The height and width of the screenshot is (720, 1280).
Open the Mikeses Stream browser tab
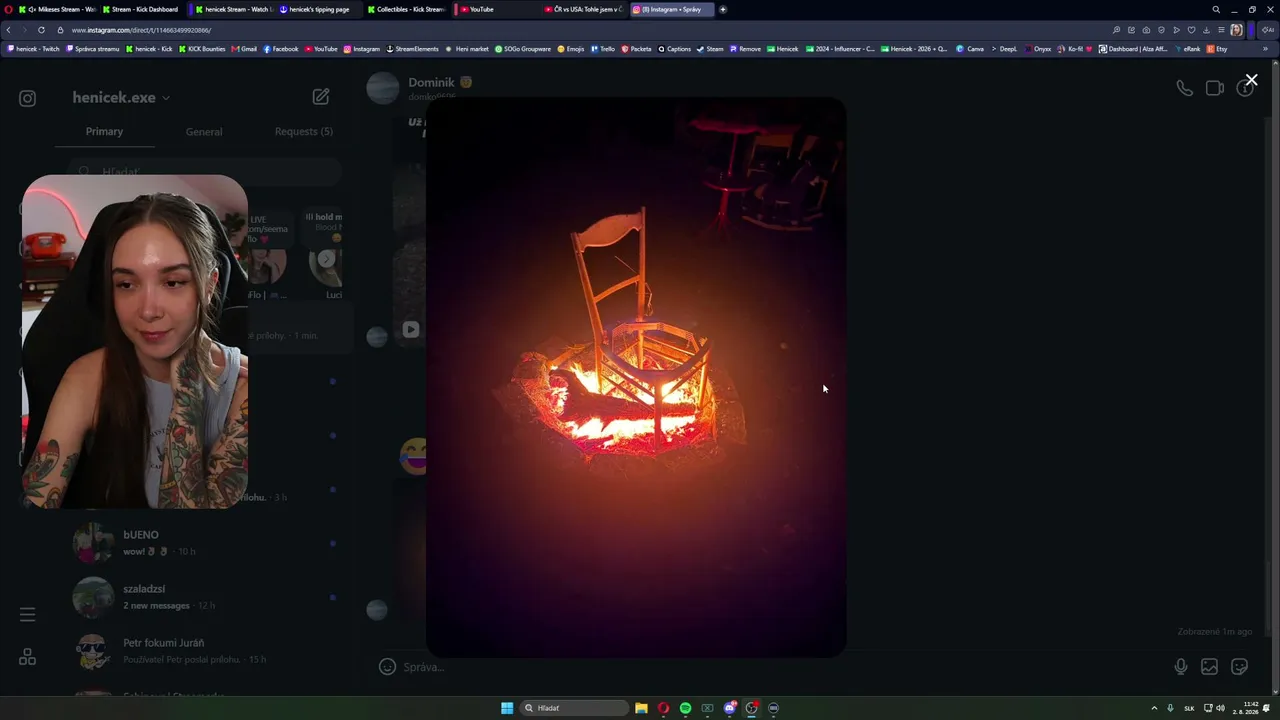tap(58, 9)
